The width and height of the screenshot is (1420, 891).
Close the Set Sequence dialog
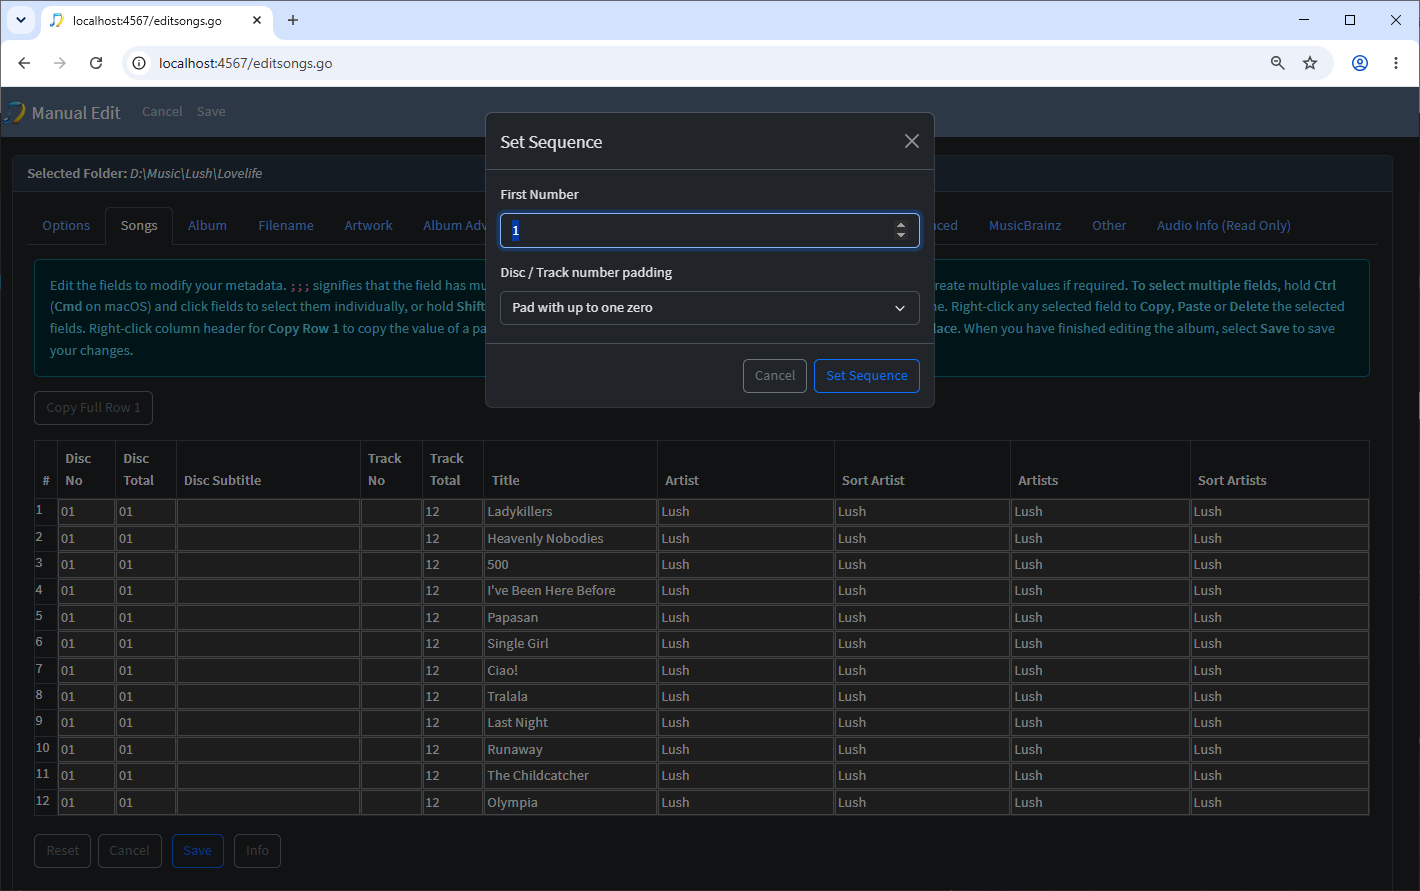click(x=911, y=141)
